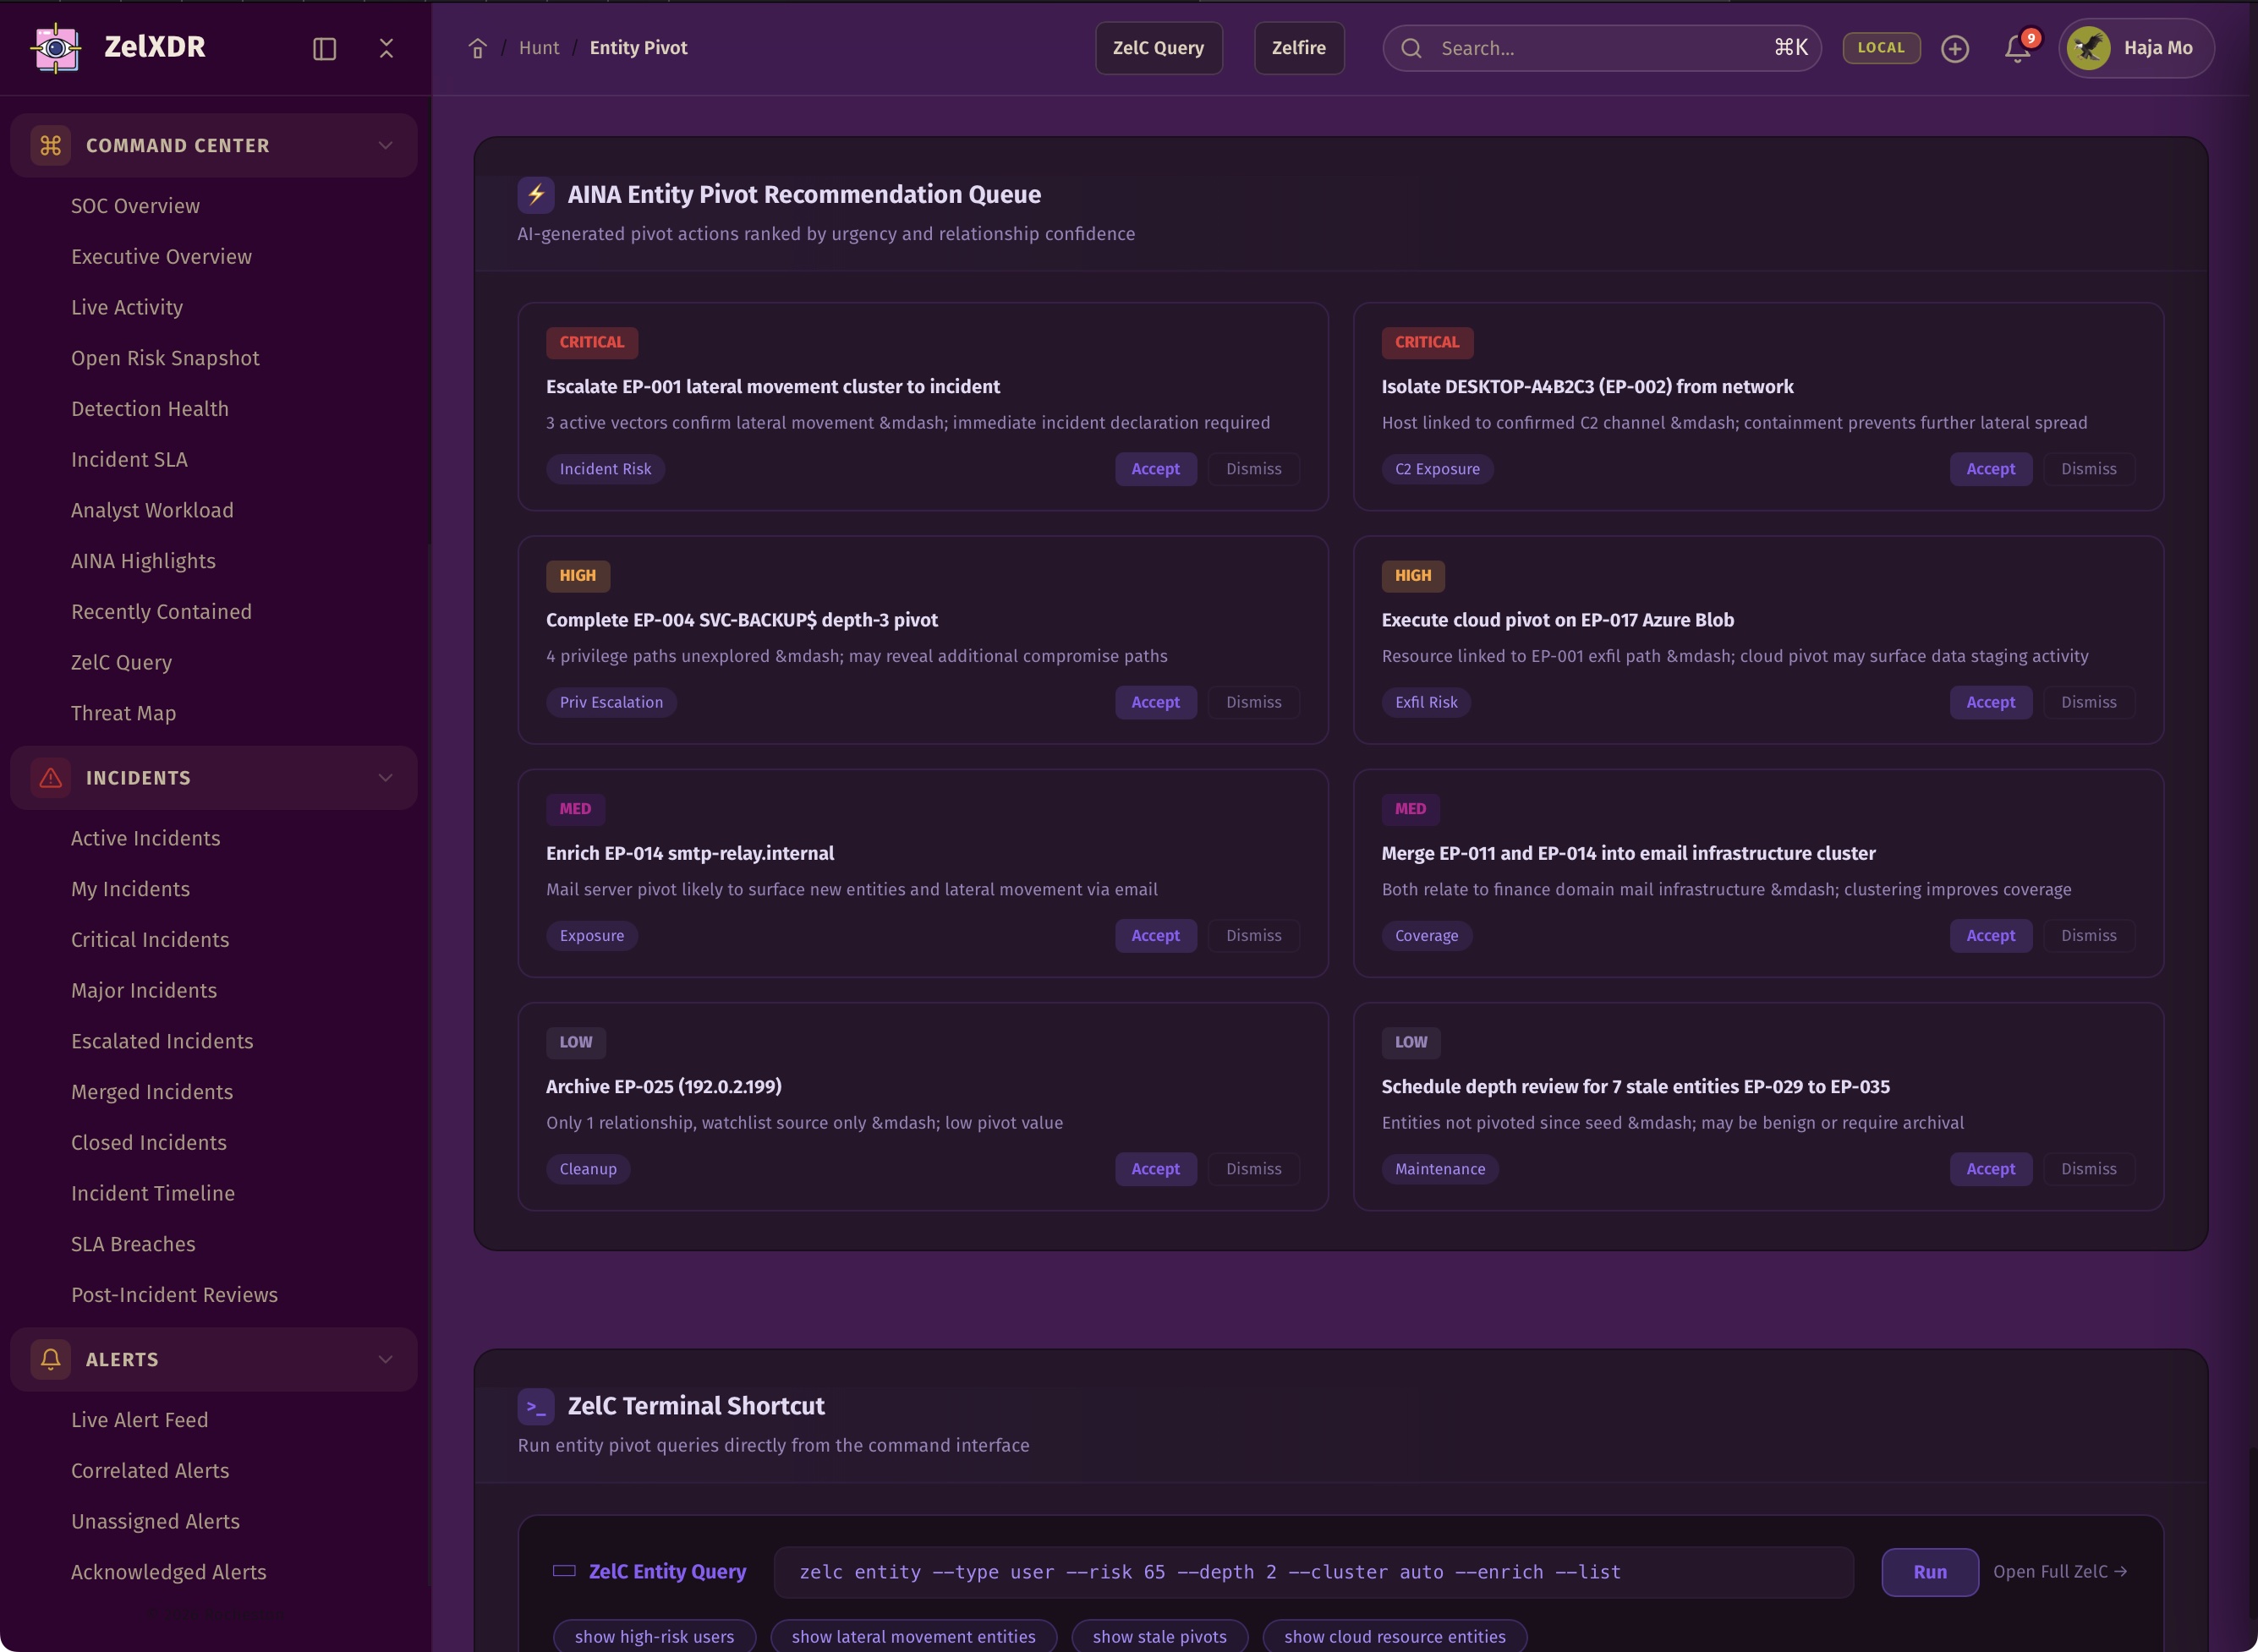Open Threat Map in sidebar
Screen dimensions: 2258x1652
coord(123,713)
